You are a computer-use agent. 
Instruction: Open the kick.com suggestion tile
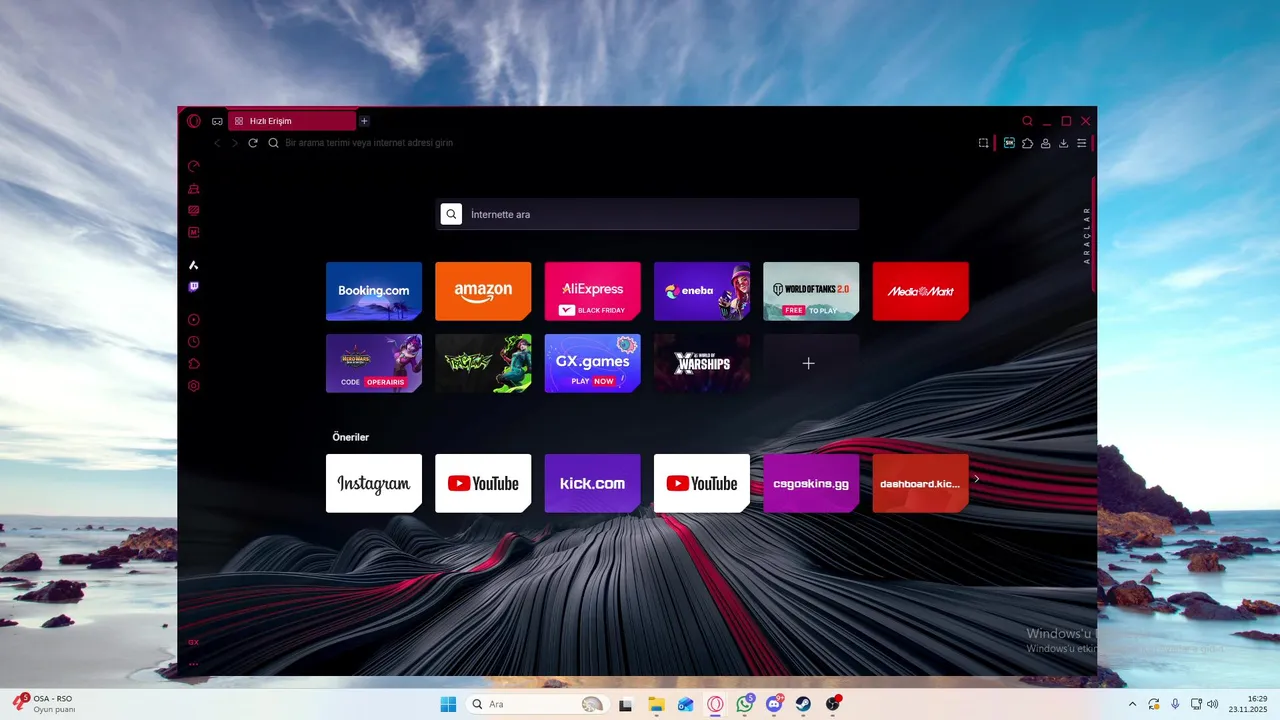click(592, 483)
